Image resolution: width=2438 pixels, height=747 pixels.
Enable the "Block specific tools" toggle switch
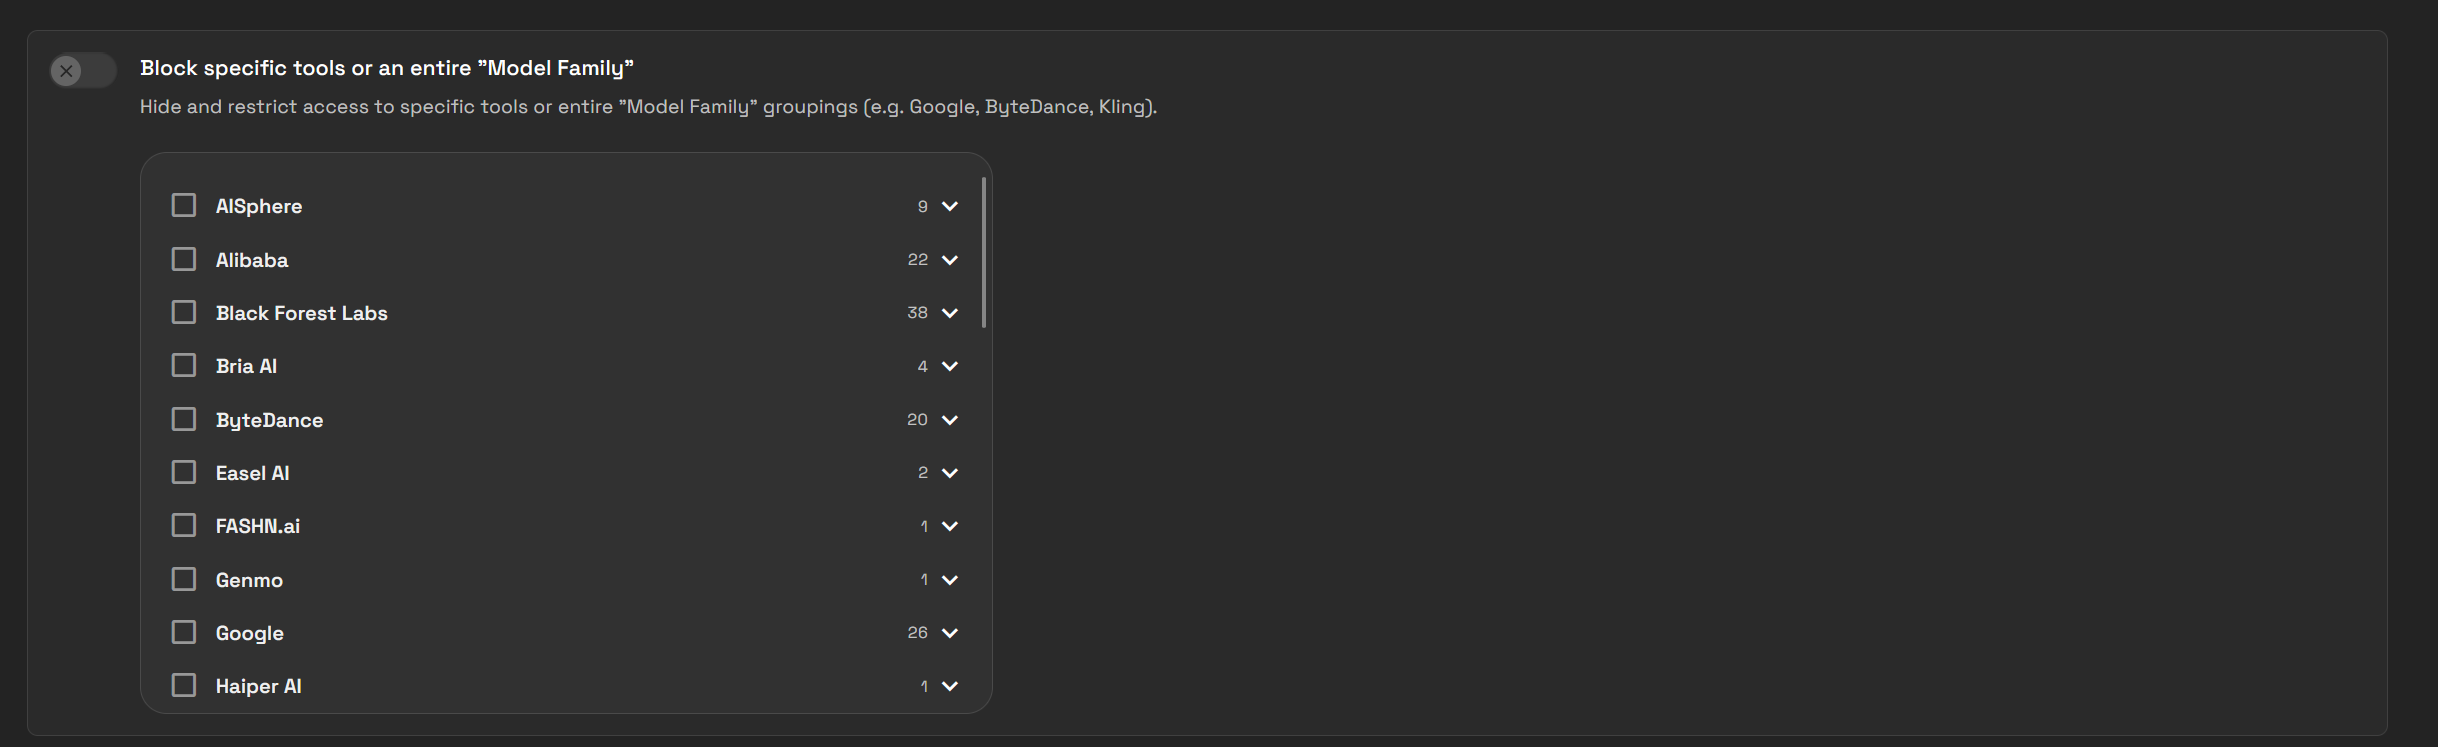(83, 70)
